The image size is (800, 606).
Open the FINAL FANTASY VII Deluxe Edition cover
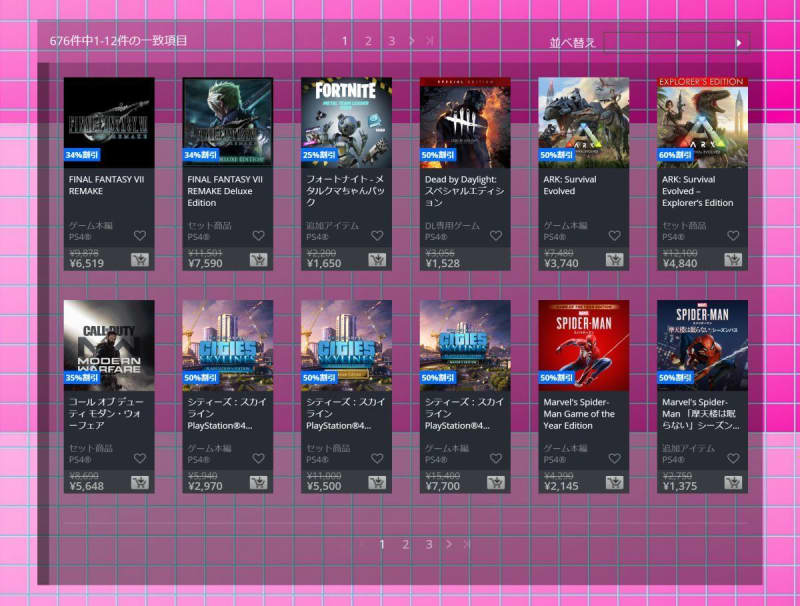[x=228, y=122]
